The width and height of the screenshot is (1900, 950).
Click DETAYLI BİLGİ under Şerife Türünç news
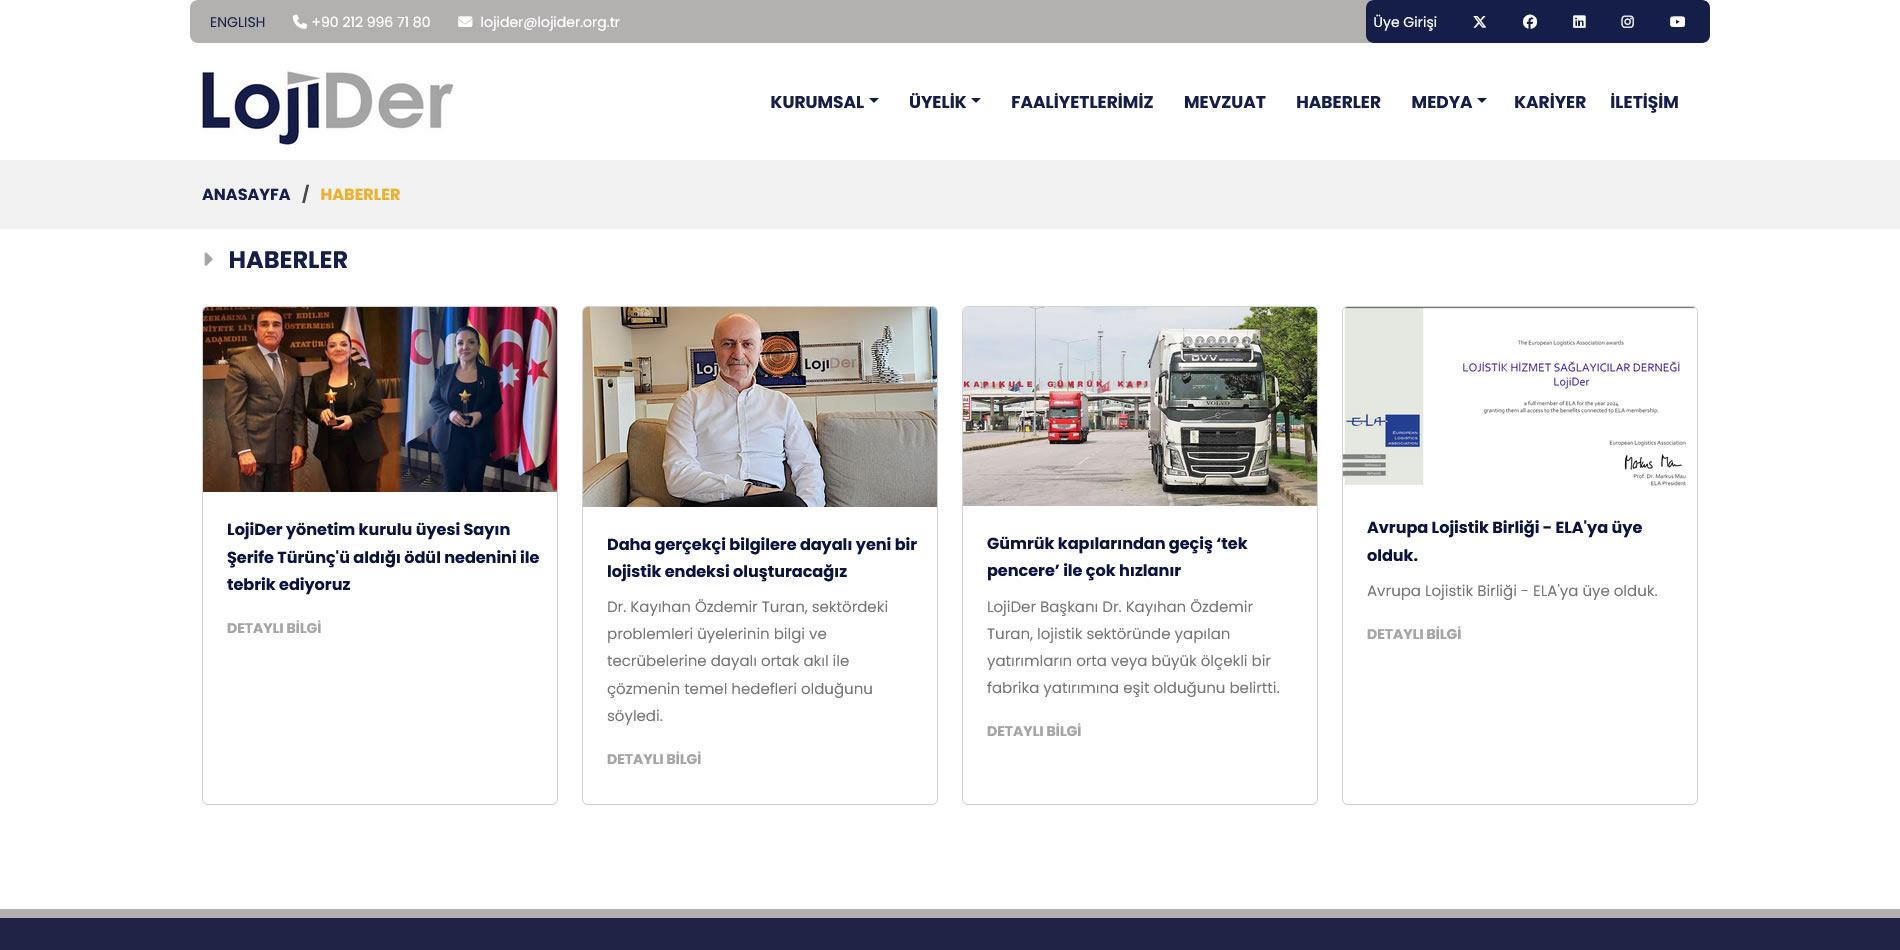click(x=274, y=628)
